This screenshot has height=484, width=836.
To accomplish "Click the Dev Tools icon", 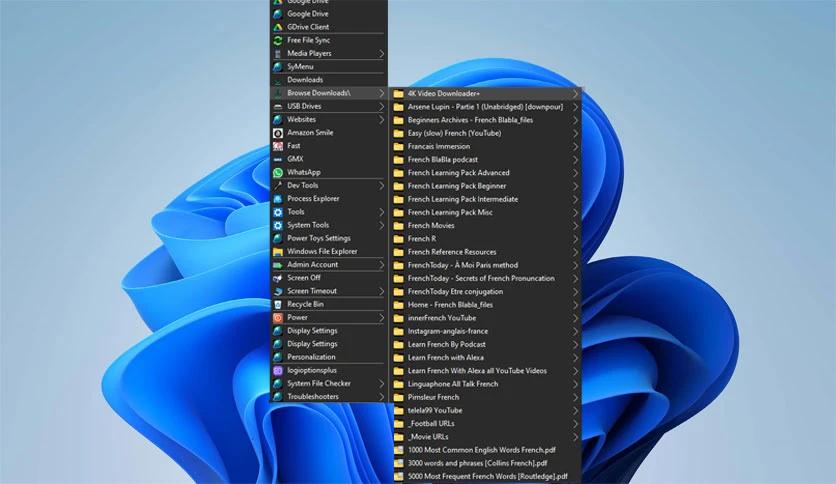I will pos(278,185).
